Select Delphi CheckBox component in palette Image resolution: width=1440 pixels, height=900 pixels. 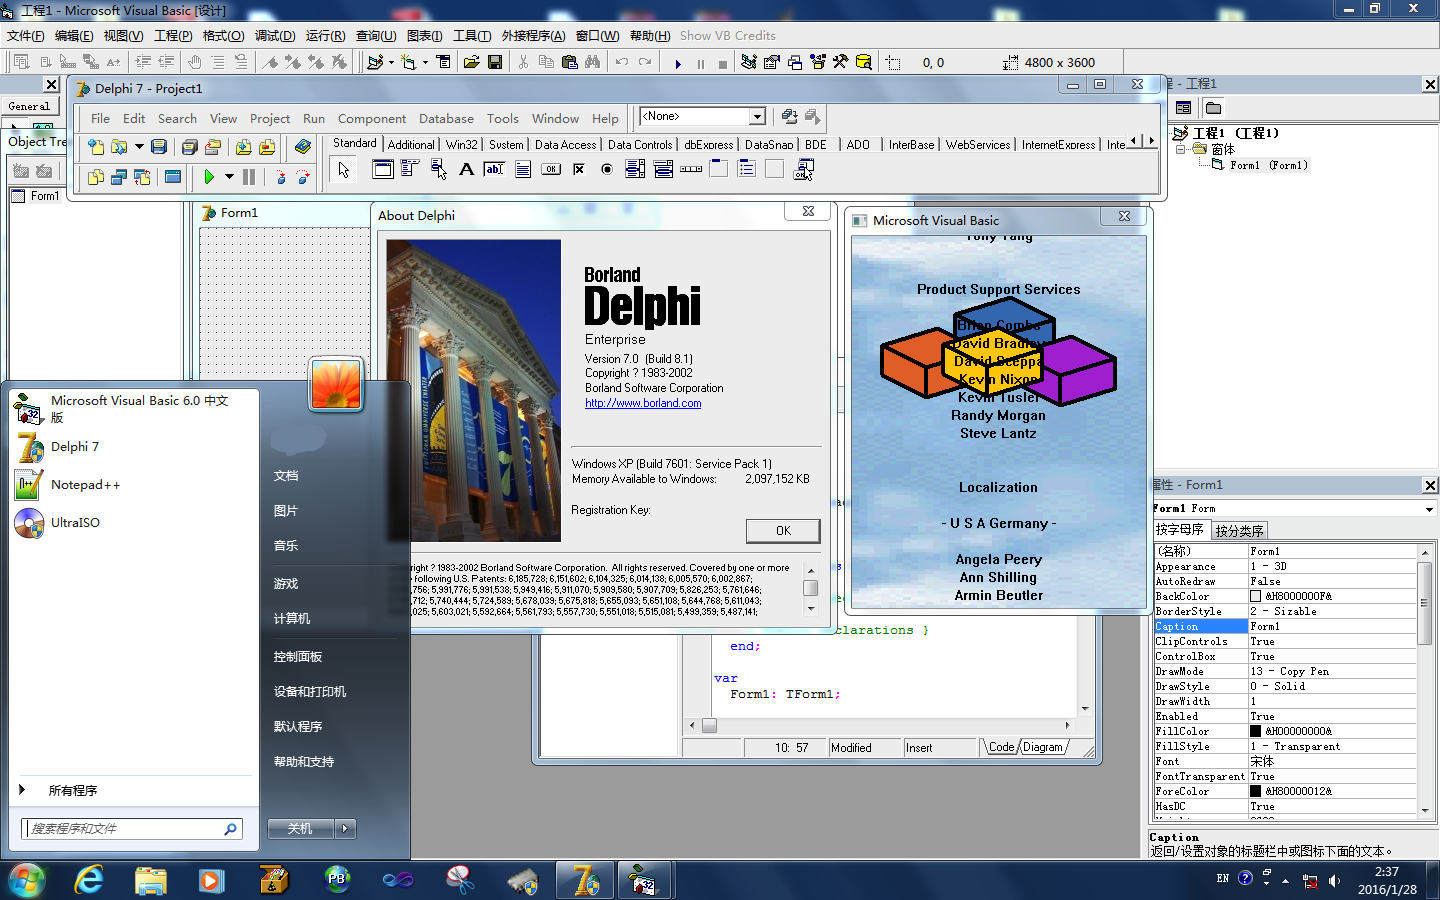pyautogui.click(x=578, y=169)
